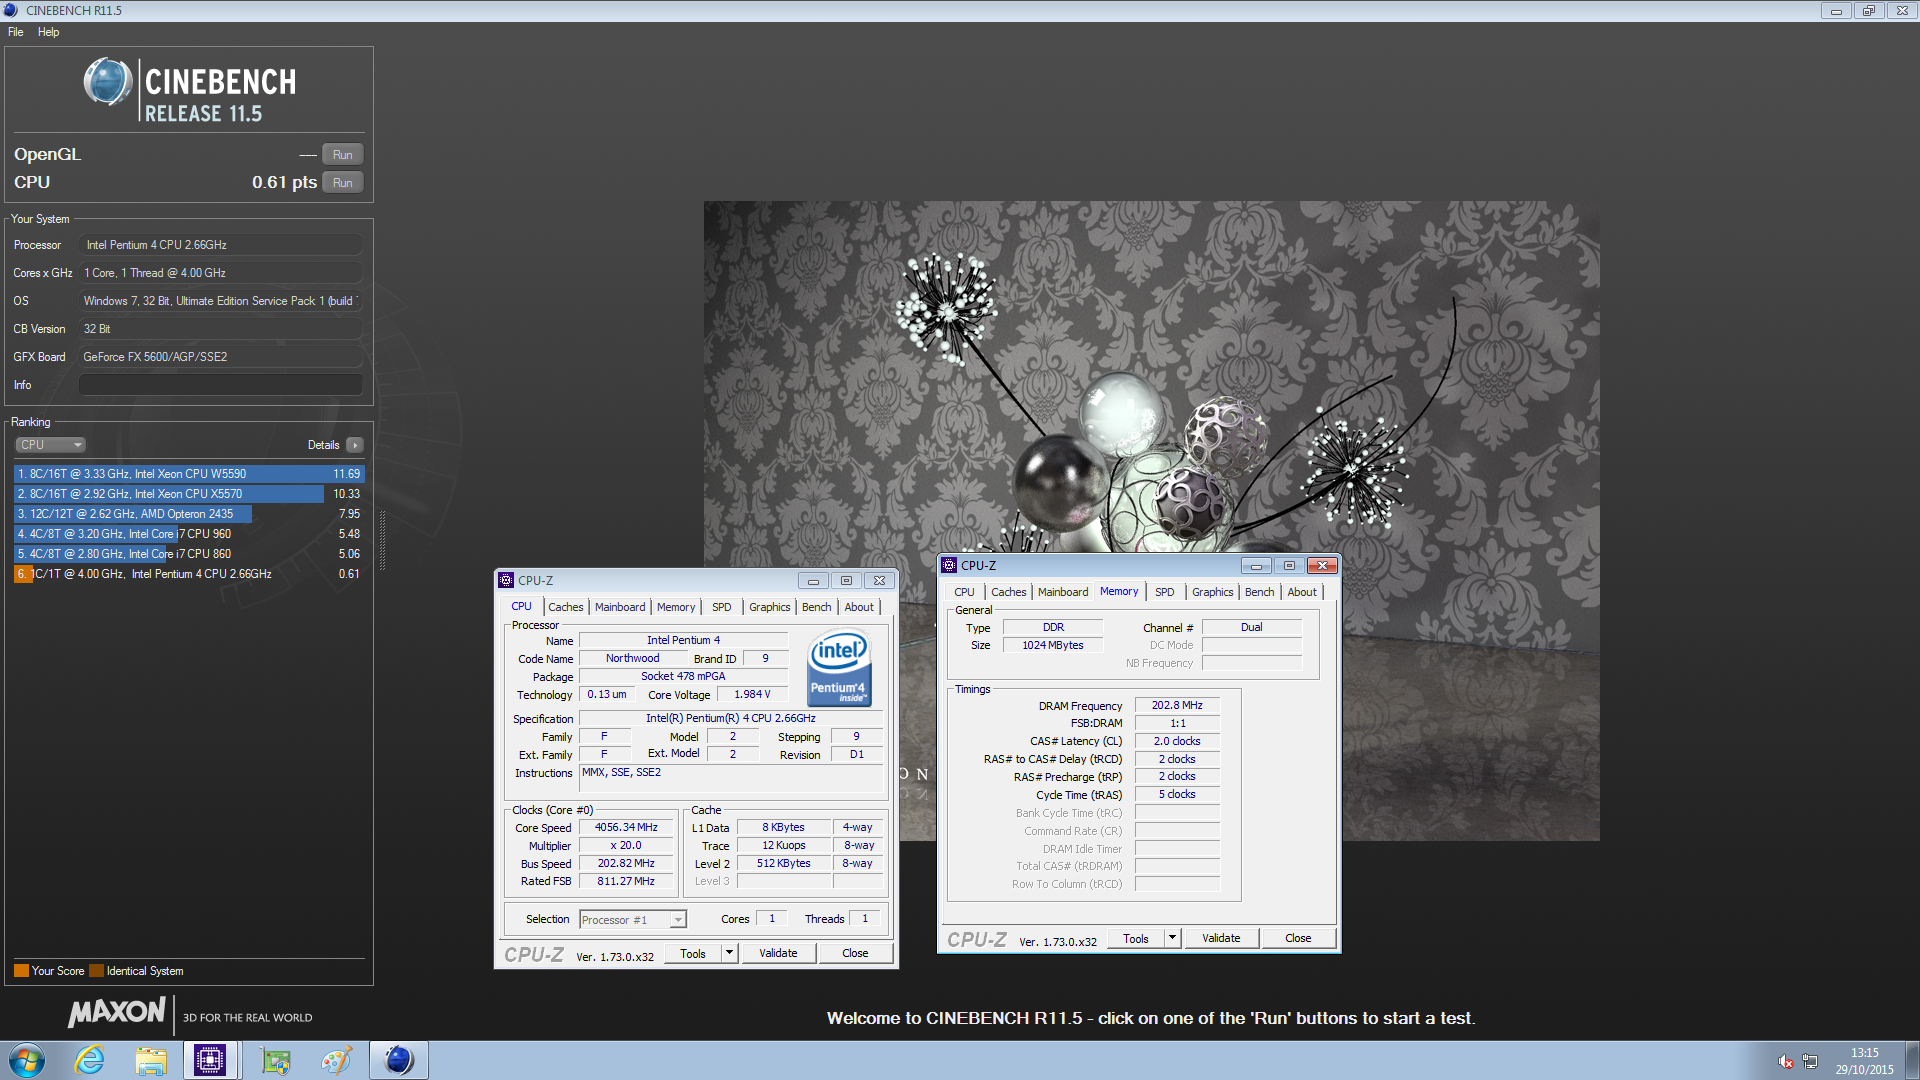This screenshot has width=1920, height=1080.
Task: Click network icon in system tray
Action: (1810, 1062)
